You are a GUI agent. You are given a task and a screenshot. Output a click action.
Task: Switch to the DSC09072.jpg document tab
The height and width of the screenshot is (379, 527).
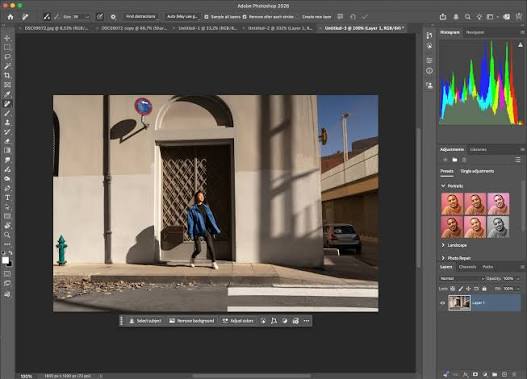[x=56, y=29]
